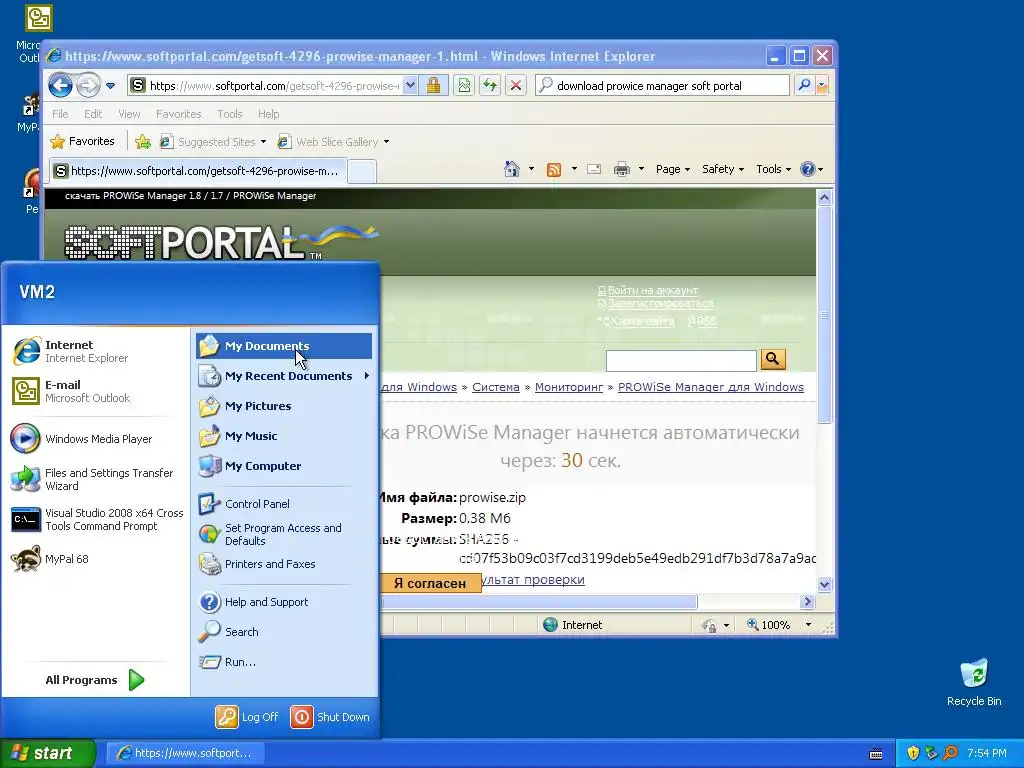Open the Favorites star button

(82, 141)
